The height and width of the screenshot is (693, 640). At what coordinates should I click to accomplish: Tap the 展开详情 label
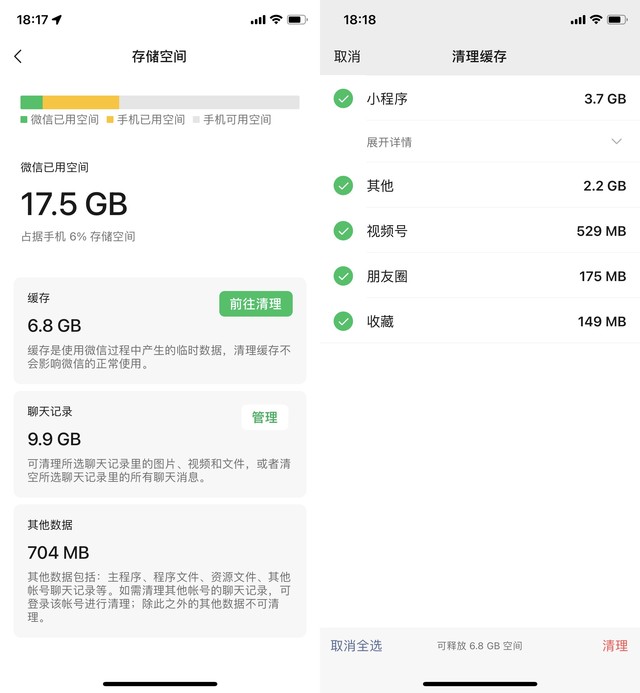click(389, 142)
